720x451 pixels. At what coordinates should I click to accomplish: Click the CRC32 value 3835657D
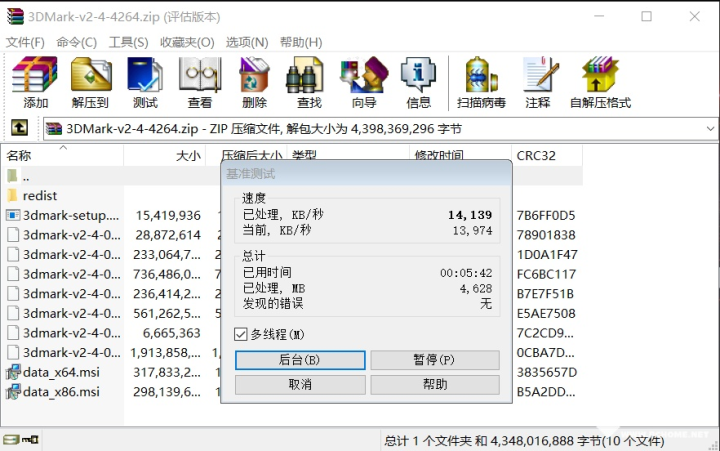coord(546,372)
